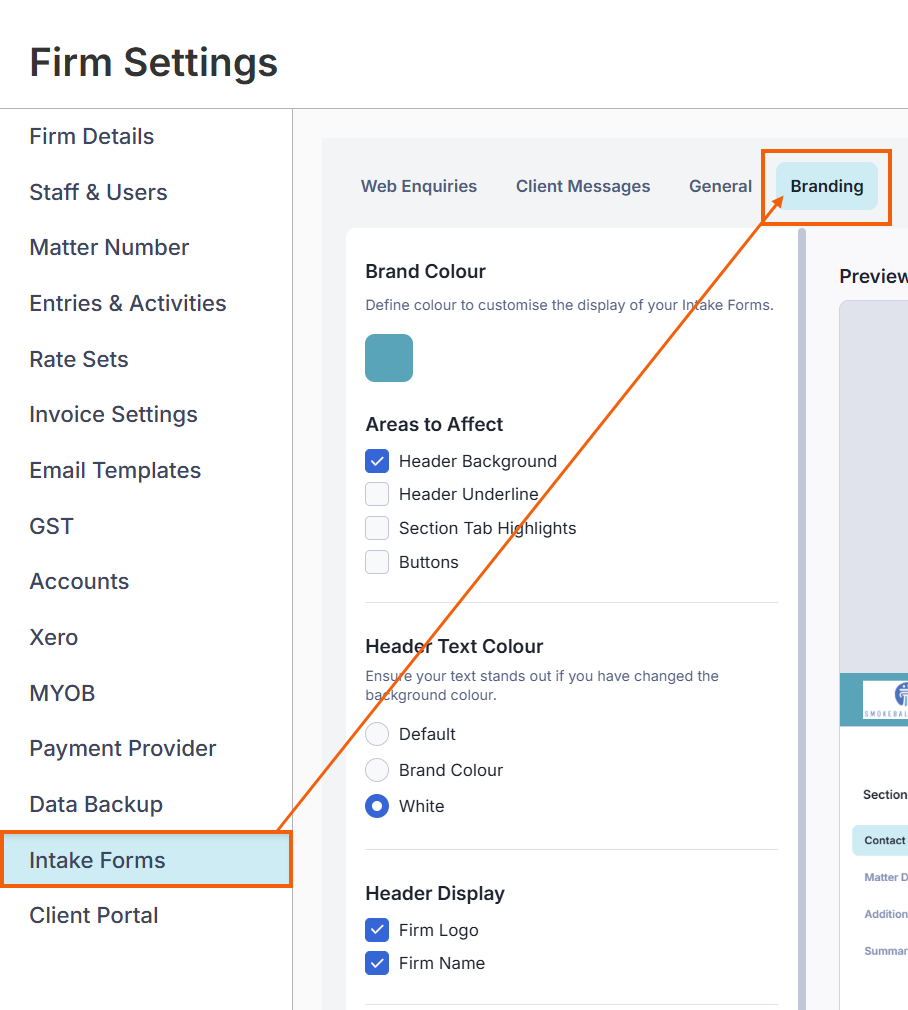
Task: Select the White header text radio
Action: (377, 806)
